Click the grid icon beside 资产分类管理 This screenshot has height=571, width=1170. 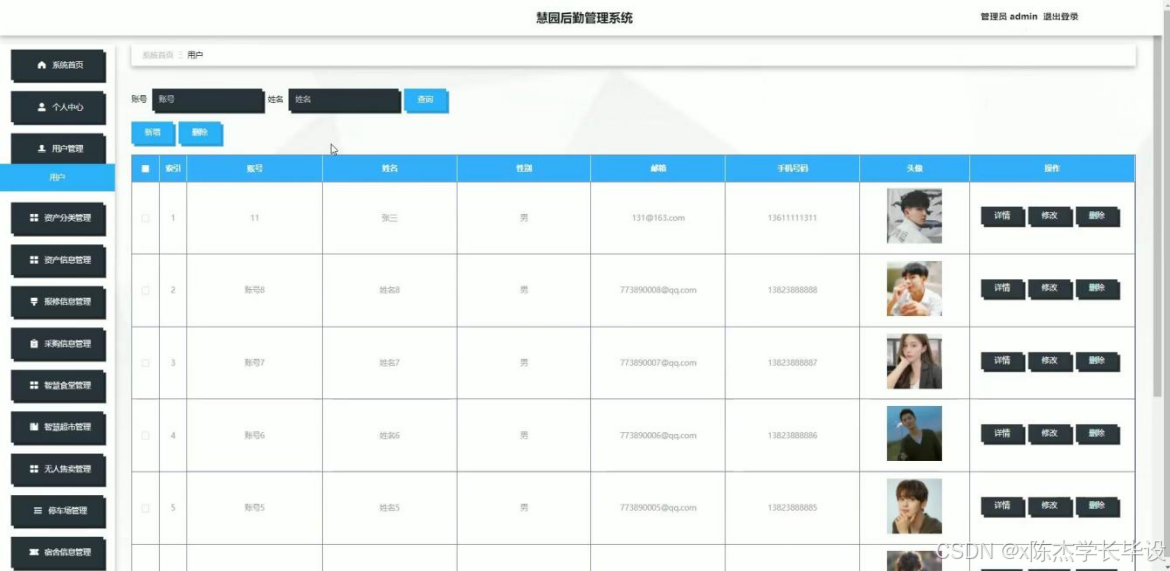pyautogui.click(x=34, y=219)
